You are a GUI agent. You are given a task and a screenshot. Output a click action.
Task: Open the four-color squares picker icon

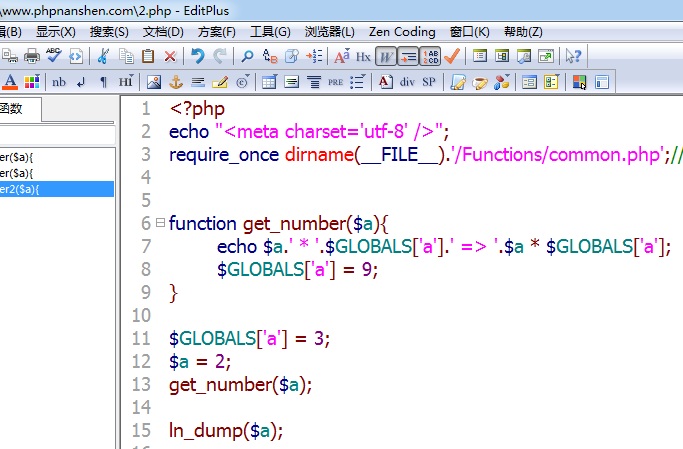point(579,82)
